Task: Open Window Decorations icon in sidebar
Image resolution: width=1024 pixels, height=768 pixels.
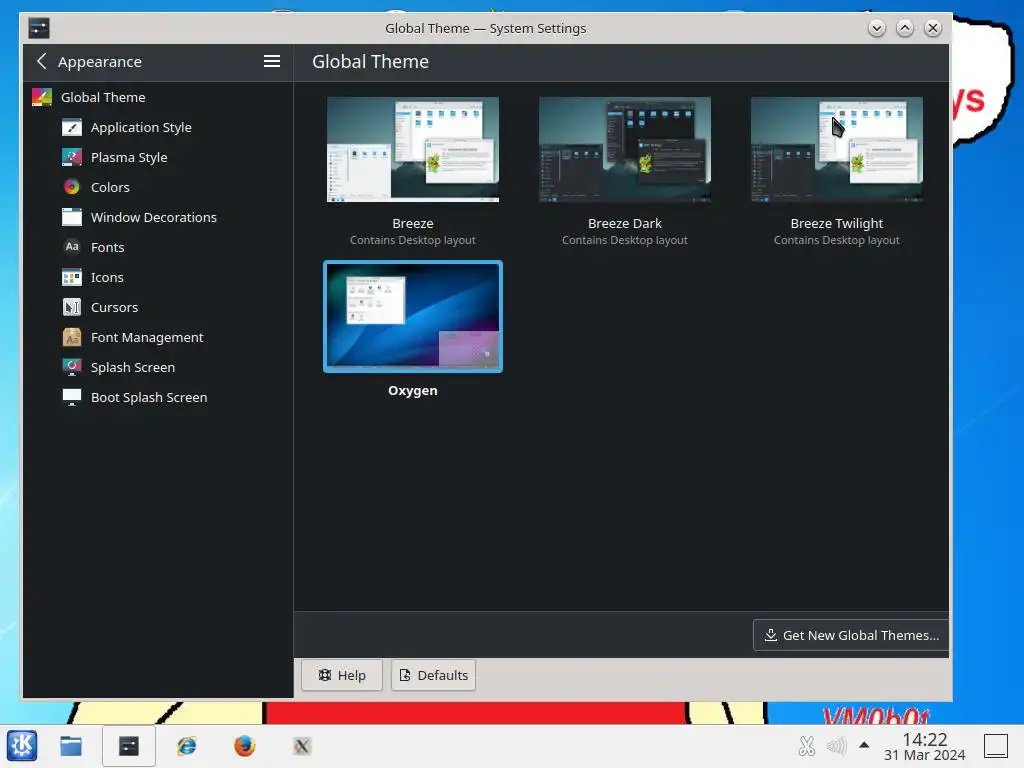Action: point(72,217)
